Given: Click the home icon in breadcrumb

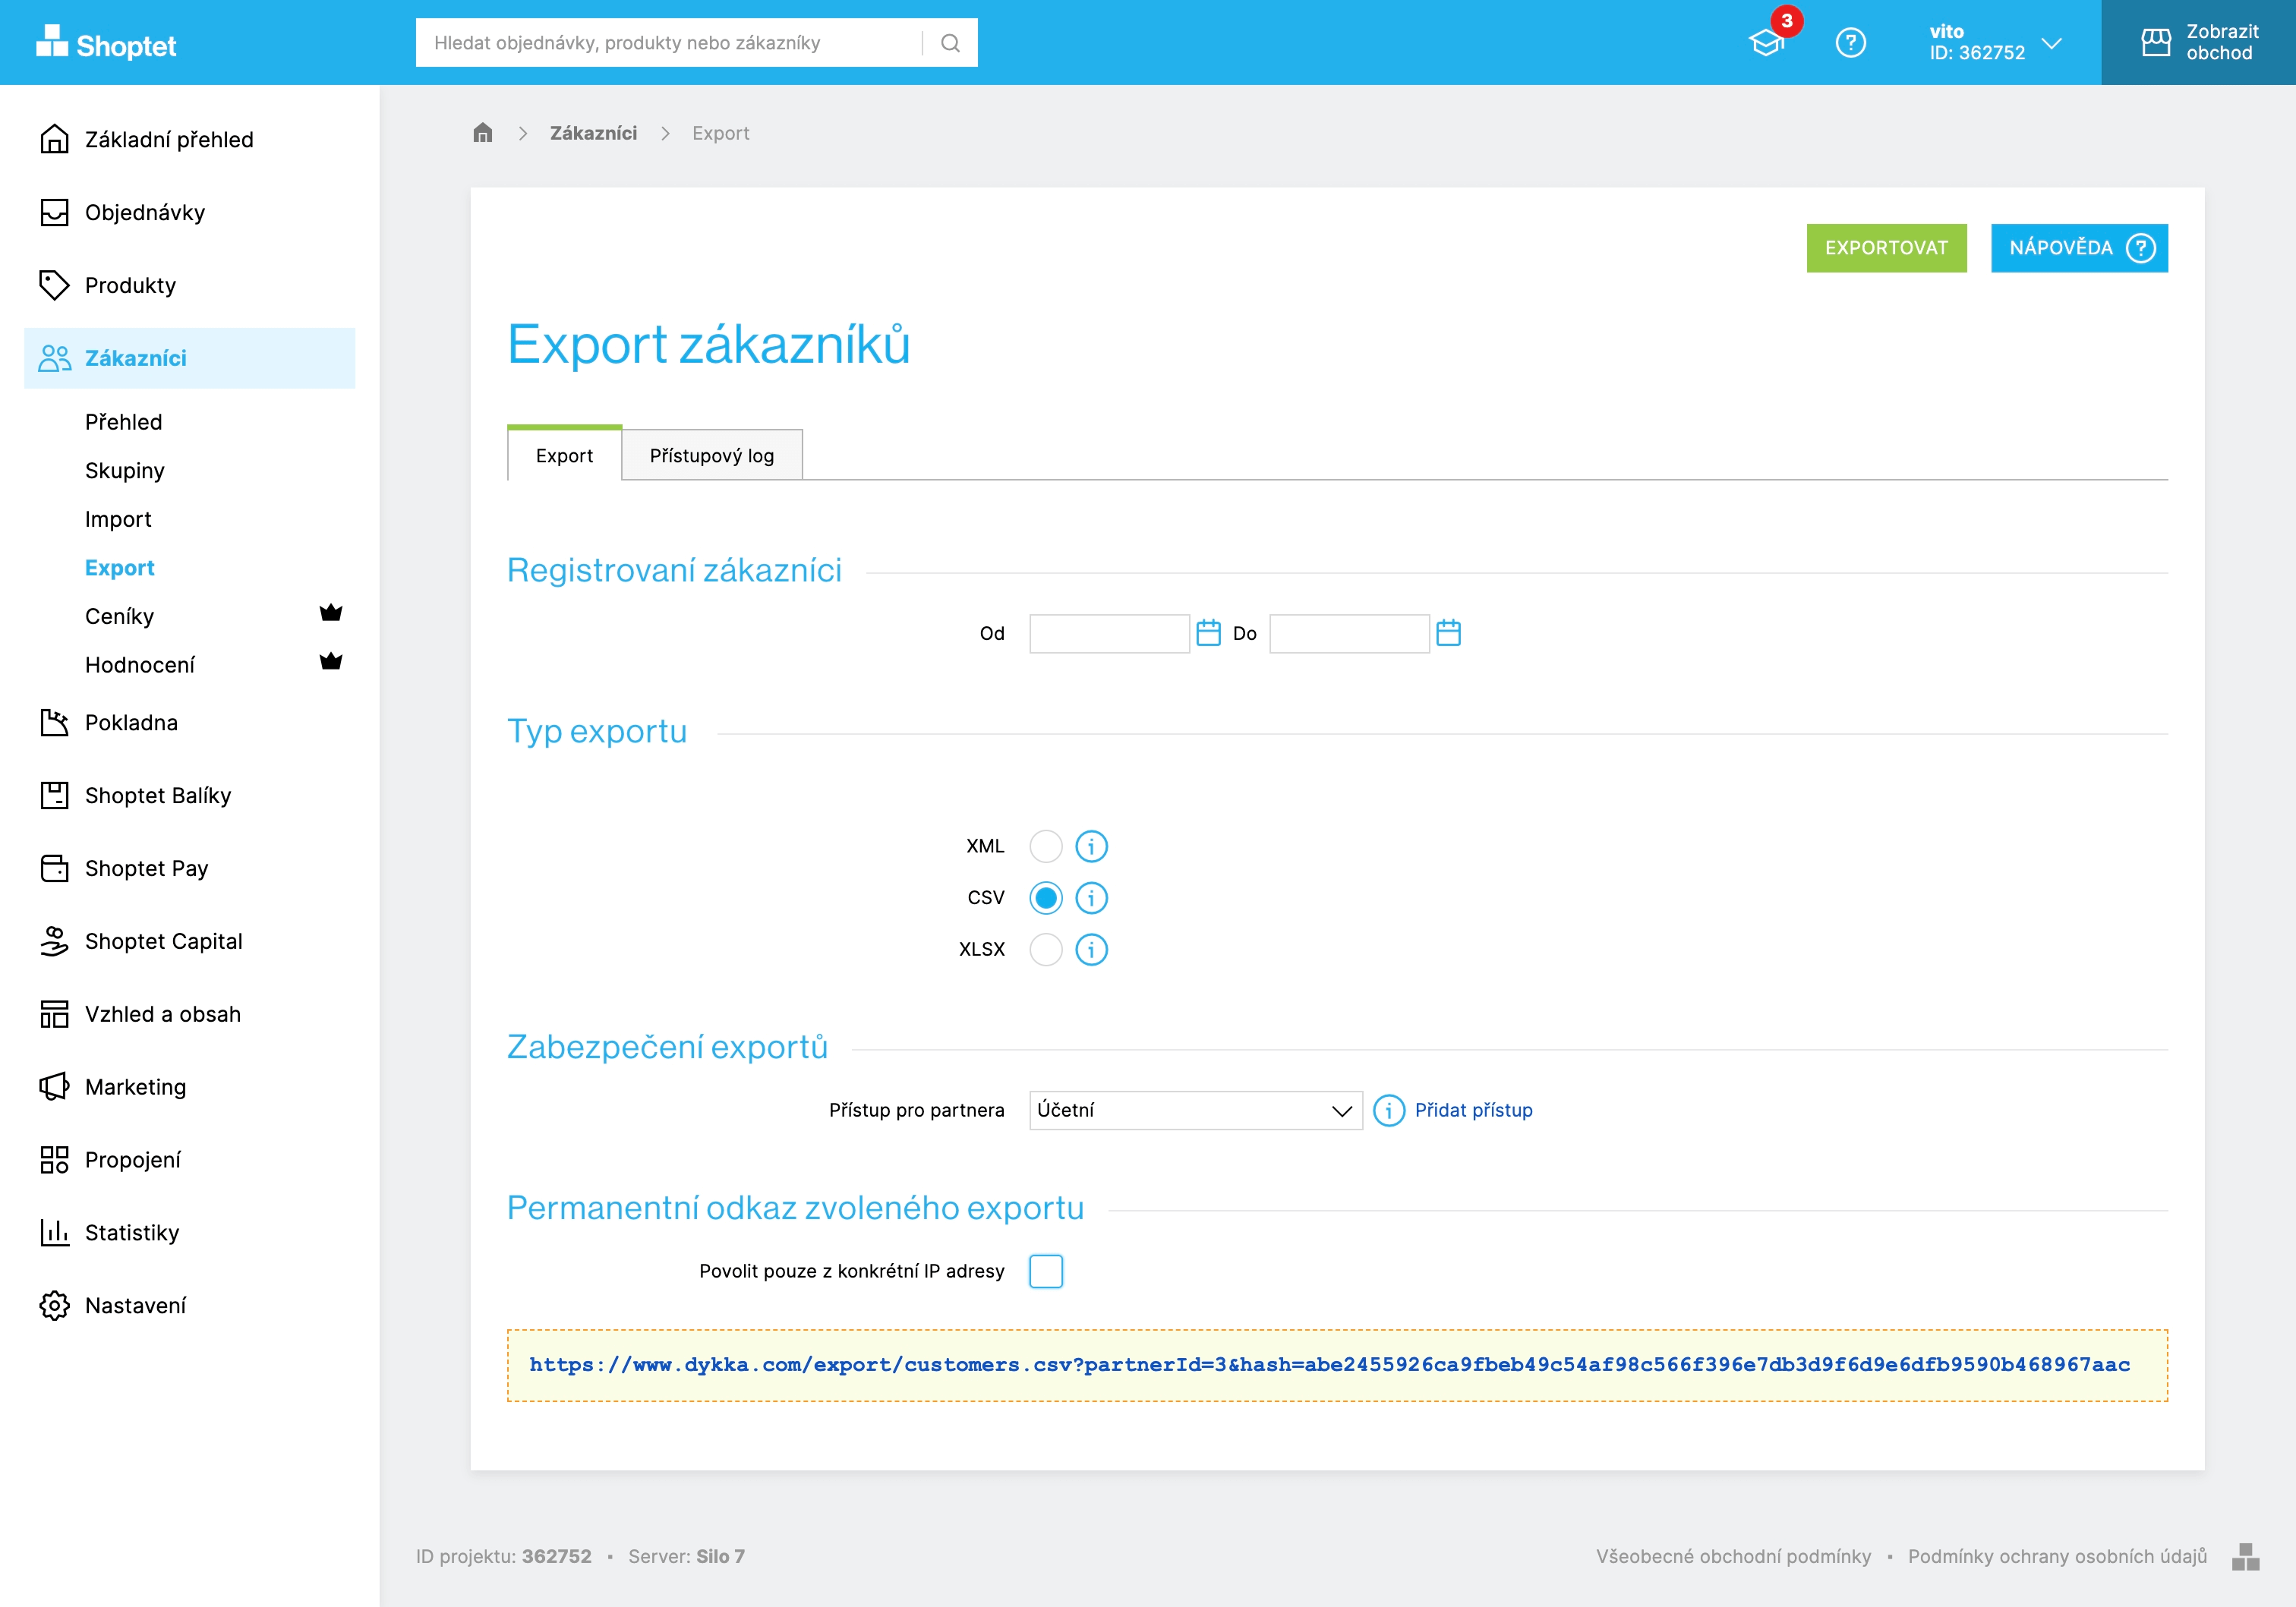Looking at the screenshot, I should click(483, 133).
